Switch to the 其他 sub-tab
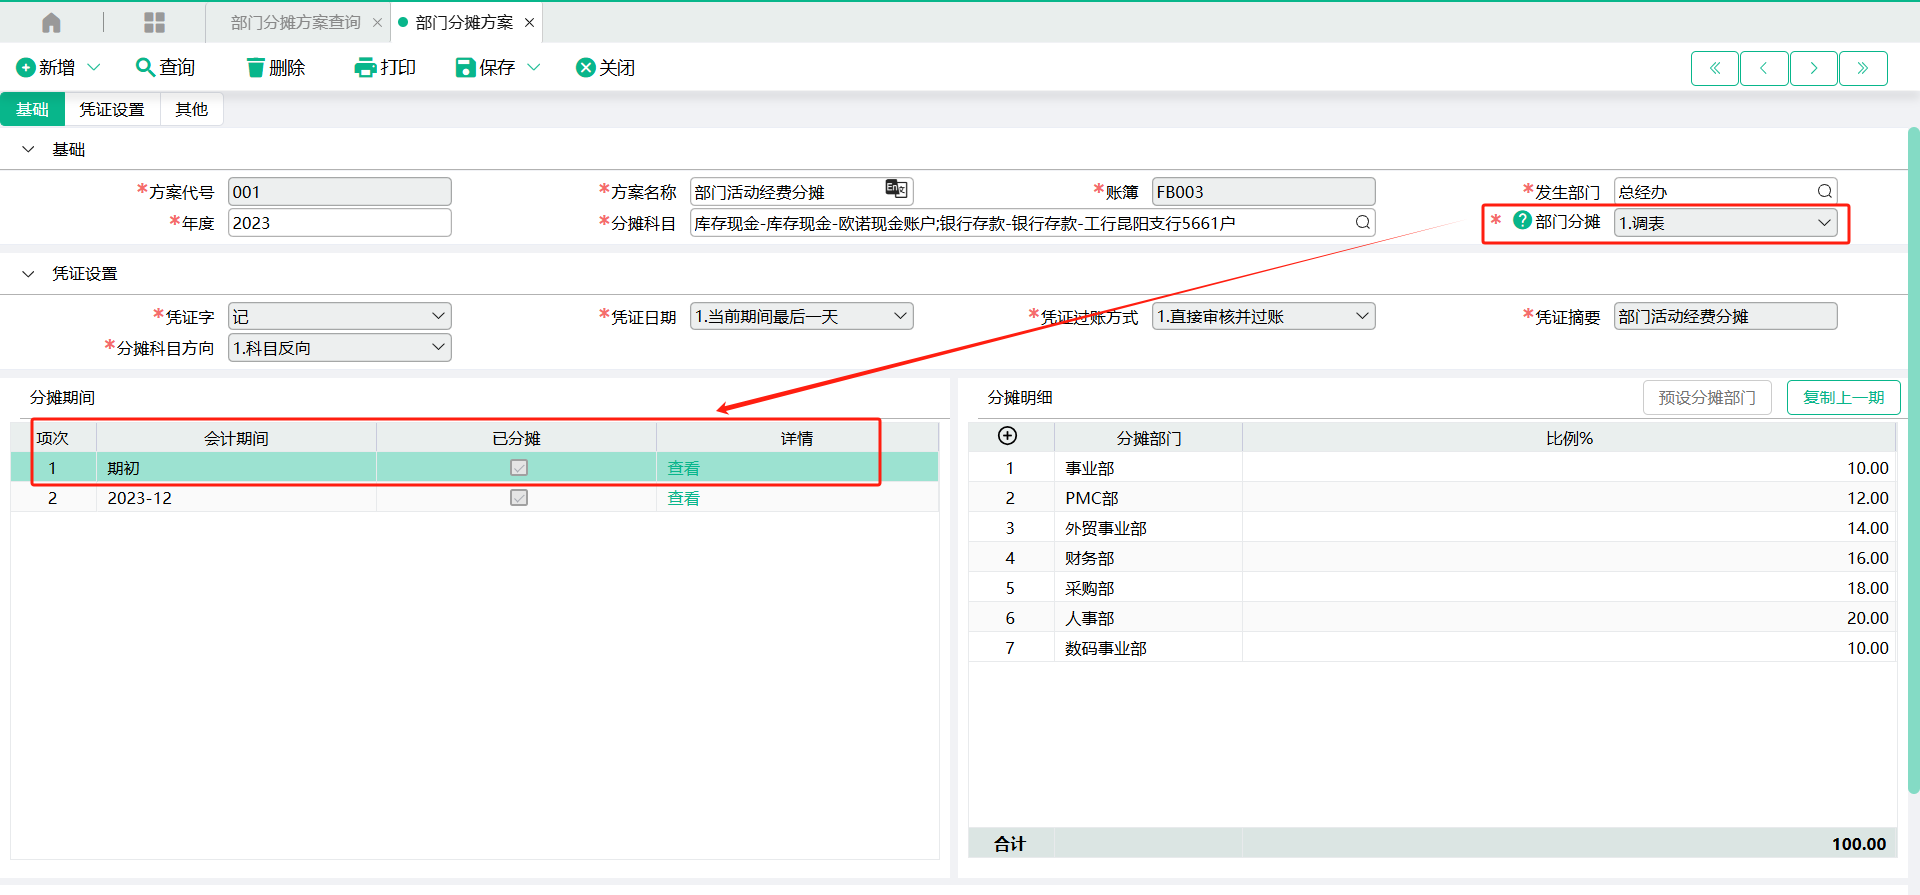This screenshot has height=895, width=1920. [x=191, y=109]
